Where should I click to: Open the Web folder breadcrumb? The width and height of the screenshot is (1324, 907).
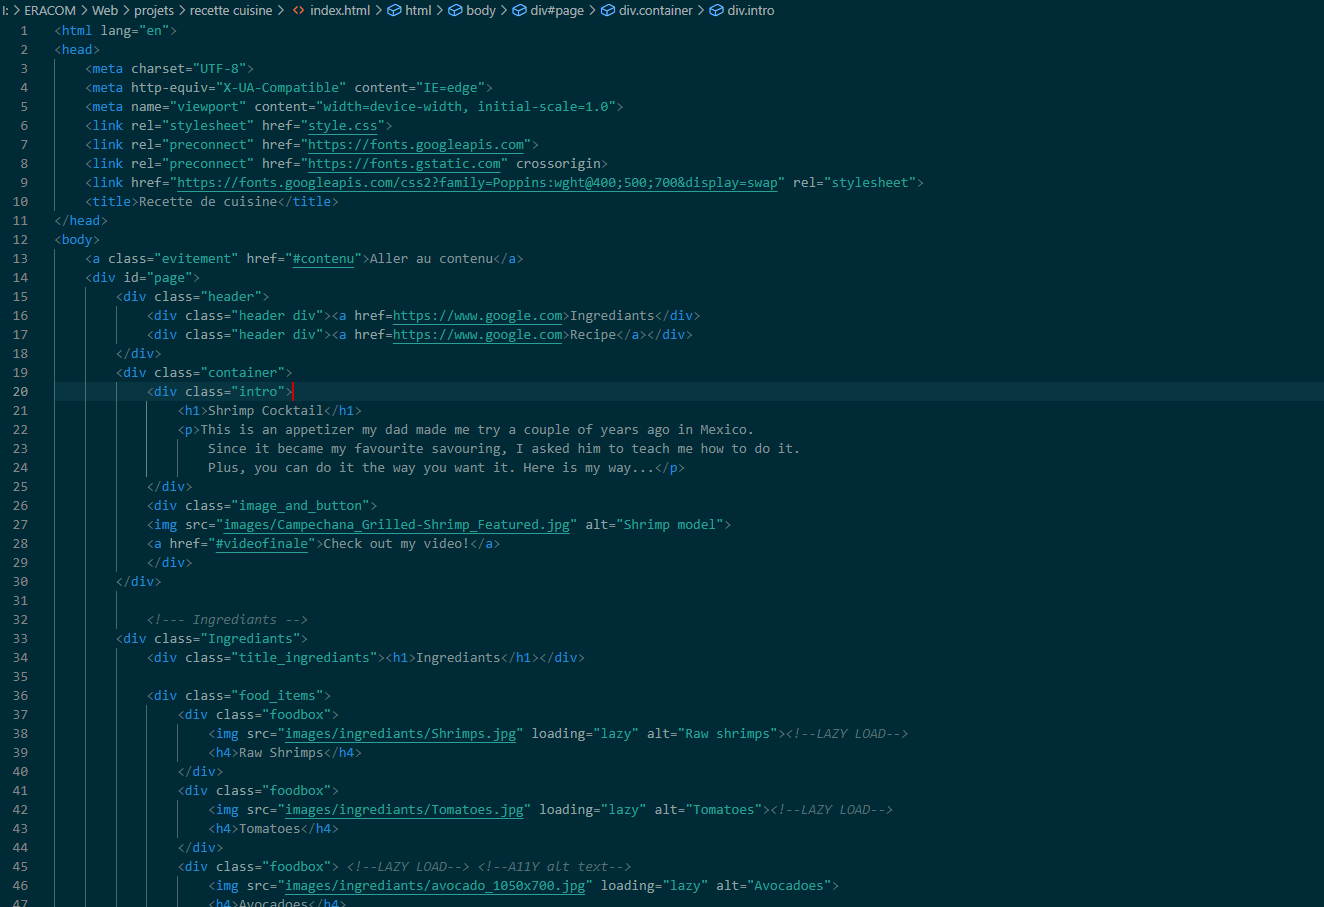point(105,10)
